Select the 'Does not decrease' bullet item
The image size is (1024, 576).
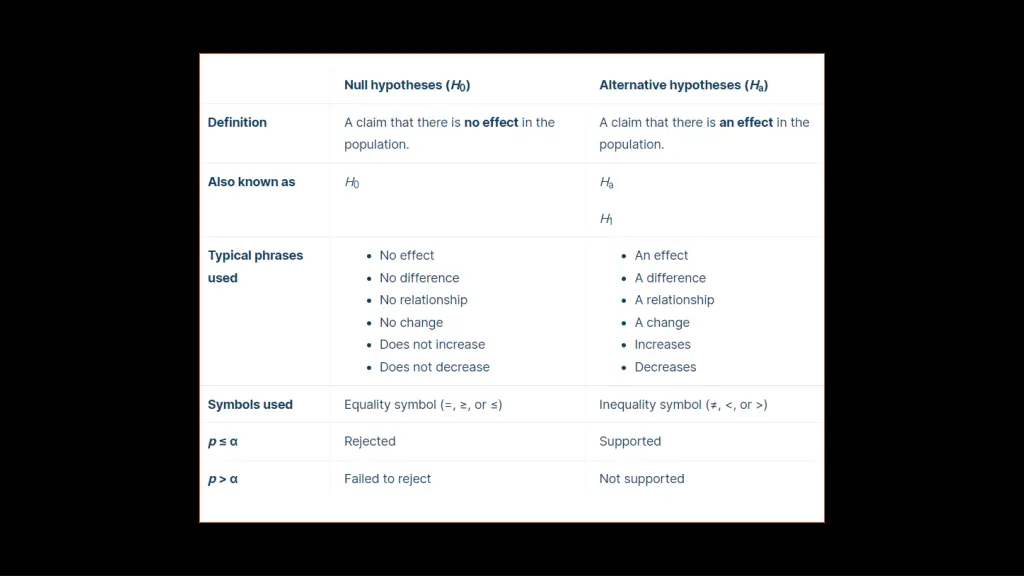point(434,367)
